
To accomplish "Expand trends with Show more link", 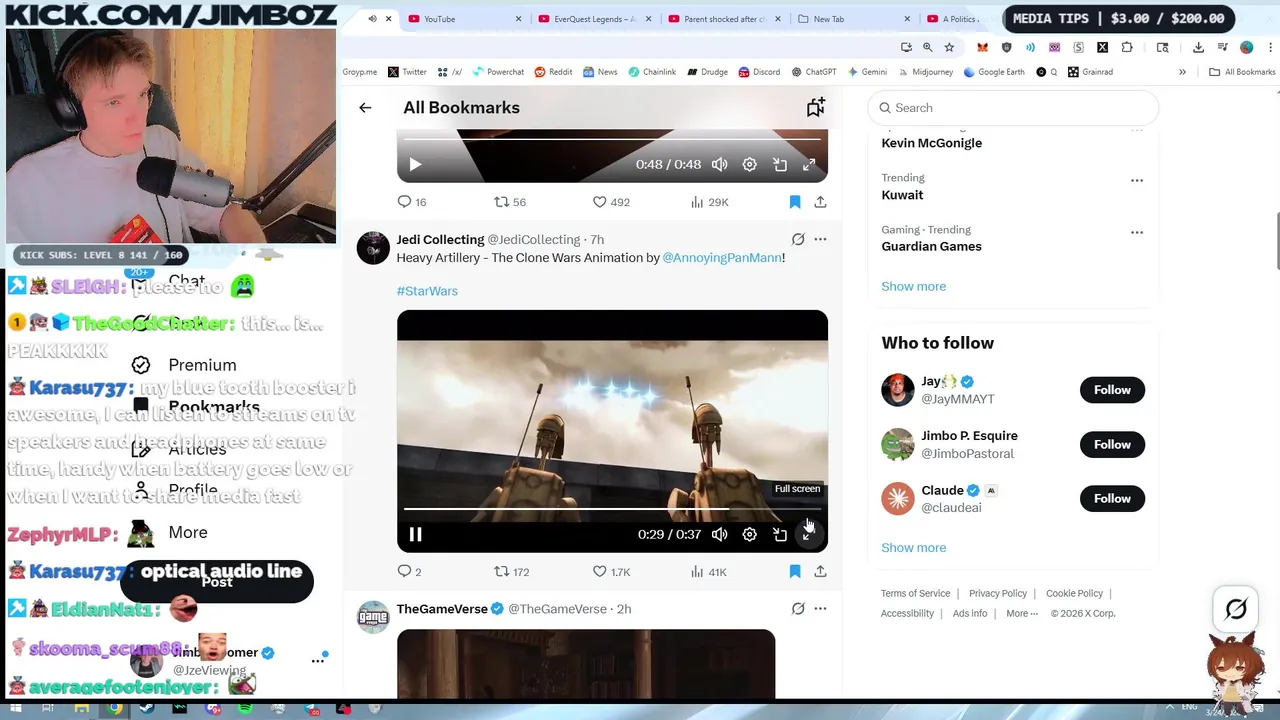I will pyautogui.click(x=913, y=286).
